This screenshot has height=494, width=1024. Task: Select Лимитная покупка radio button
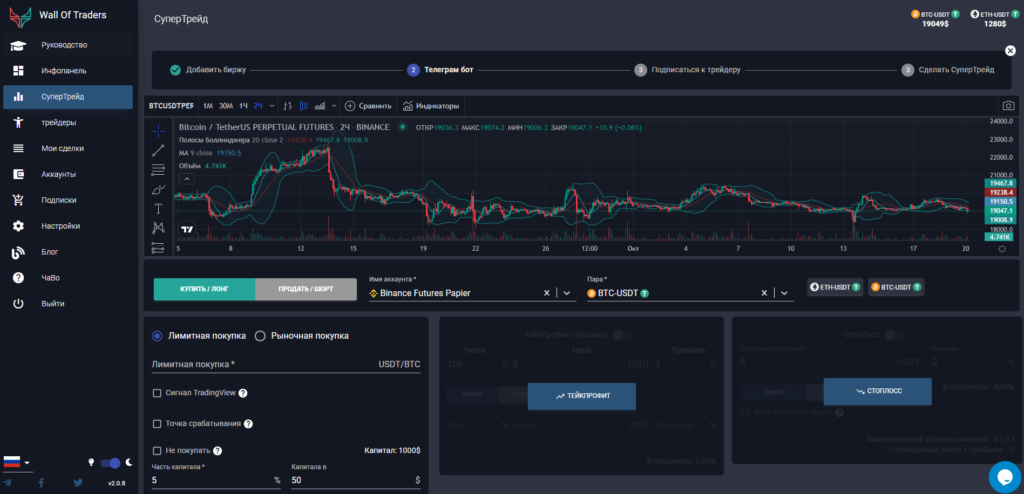tap(157, 336)
